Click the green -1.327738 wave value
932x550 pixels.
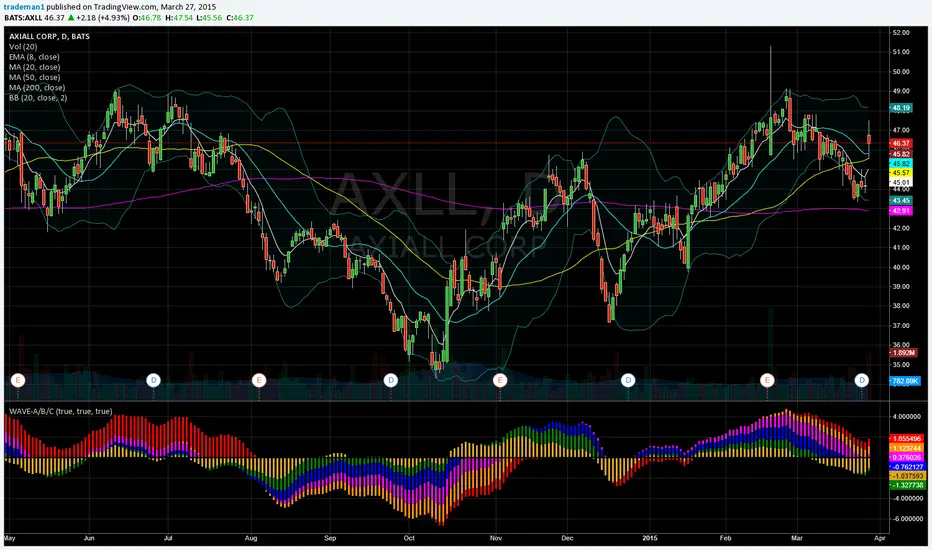pyautogui.click(x=908, y=486)
